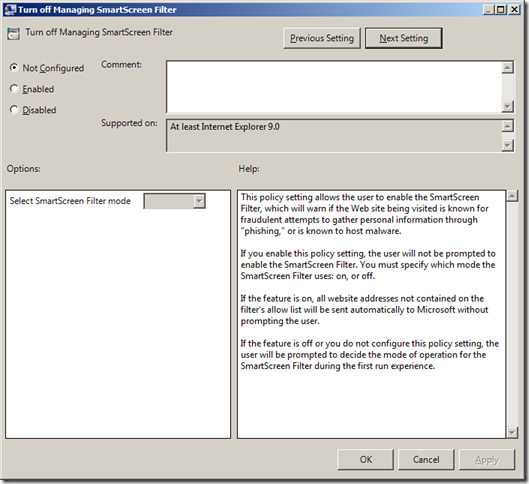The image size is (529, 484).
Task: Click the Supported on scroll down arrow
Action: click(507, 145)
